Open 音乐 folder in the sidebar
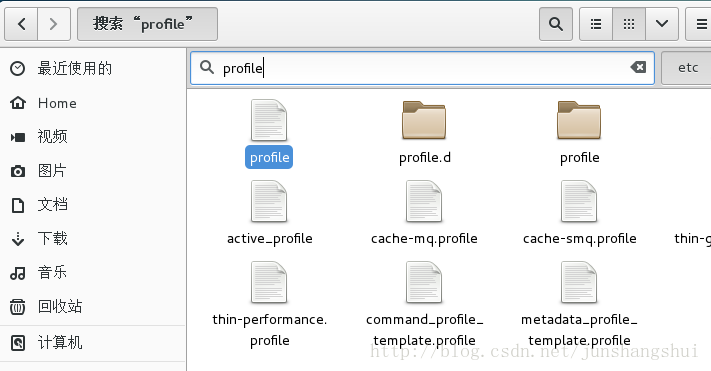Screen dimensions: 711x371 [93, 273]
